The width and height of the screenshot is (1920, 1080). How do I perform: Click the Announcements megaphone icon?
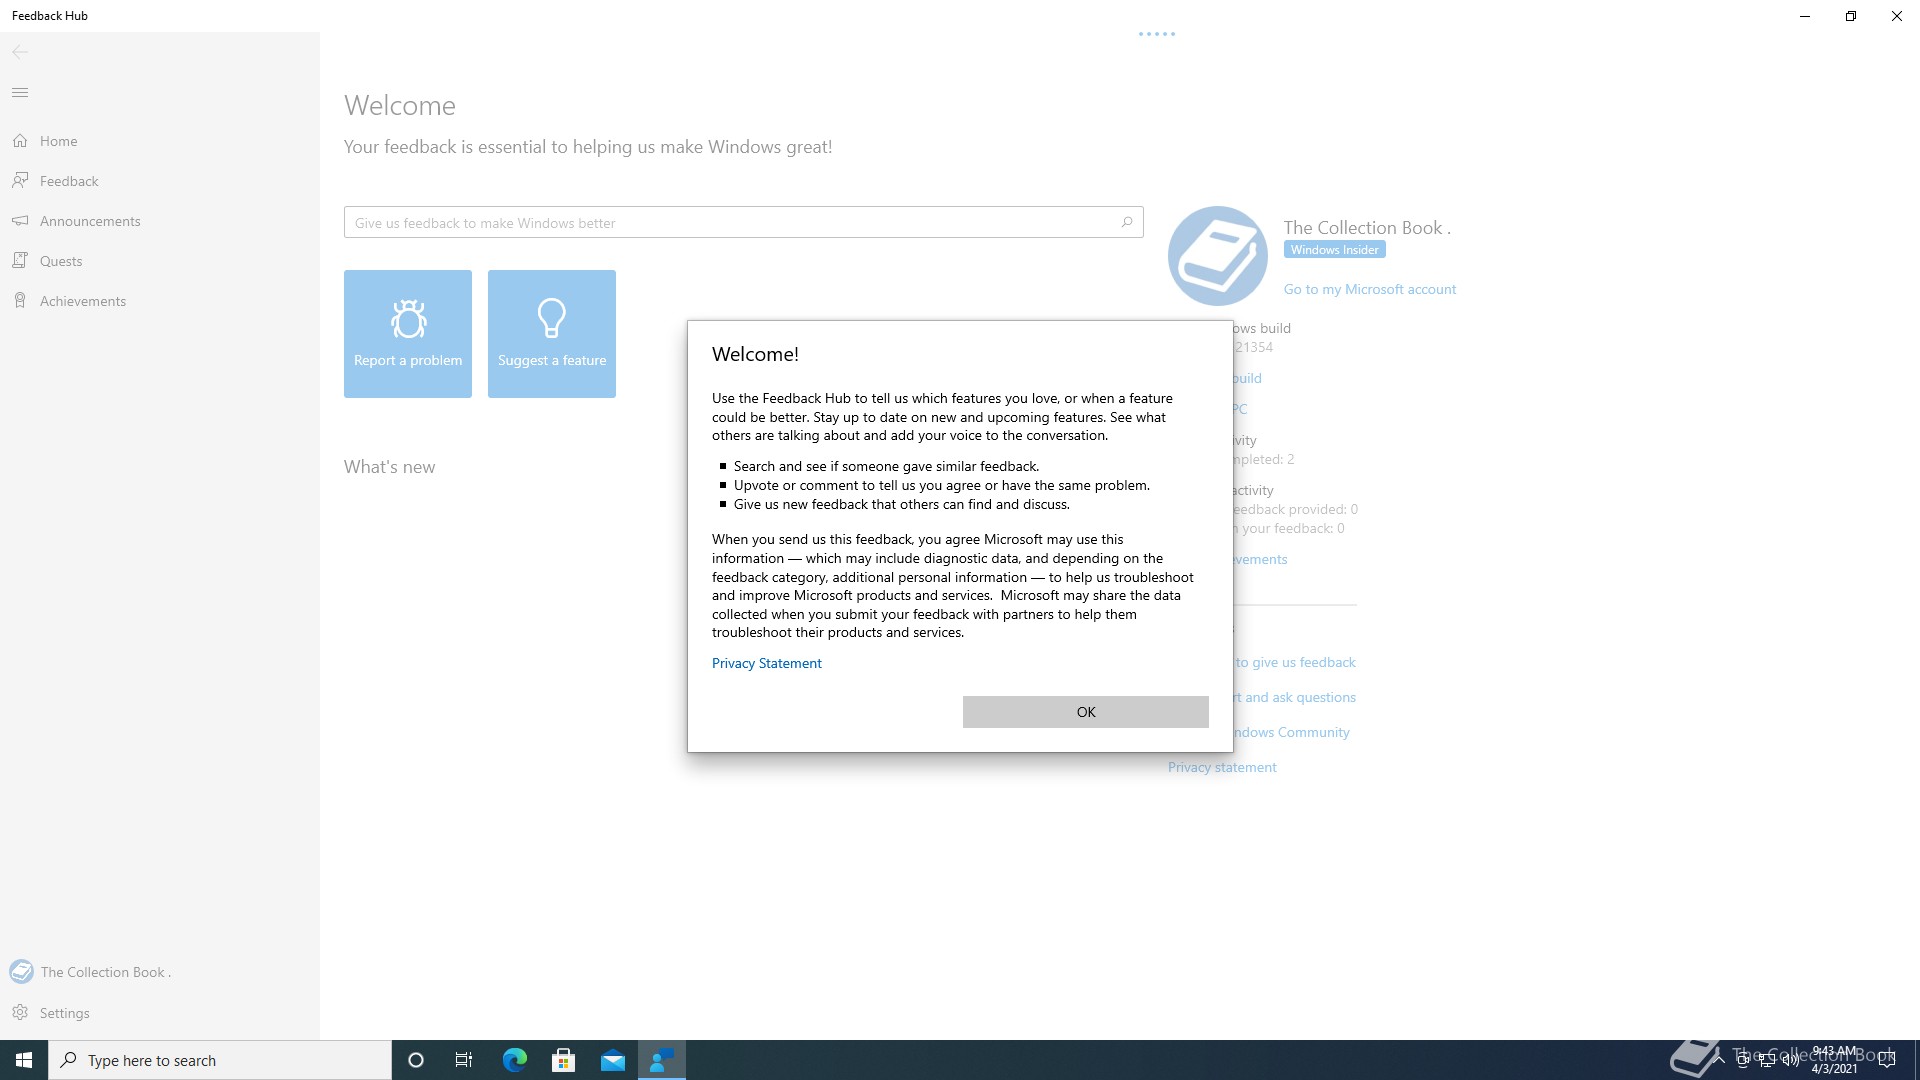point(20,221)
